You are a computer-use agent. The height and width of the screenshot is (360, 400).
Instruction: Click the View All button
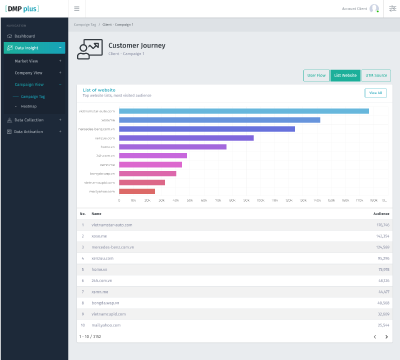pos(375,93)
